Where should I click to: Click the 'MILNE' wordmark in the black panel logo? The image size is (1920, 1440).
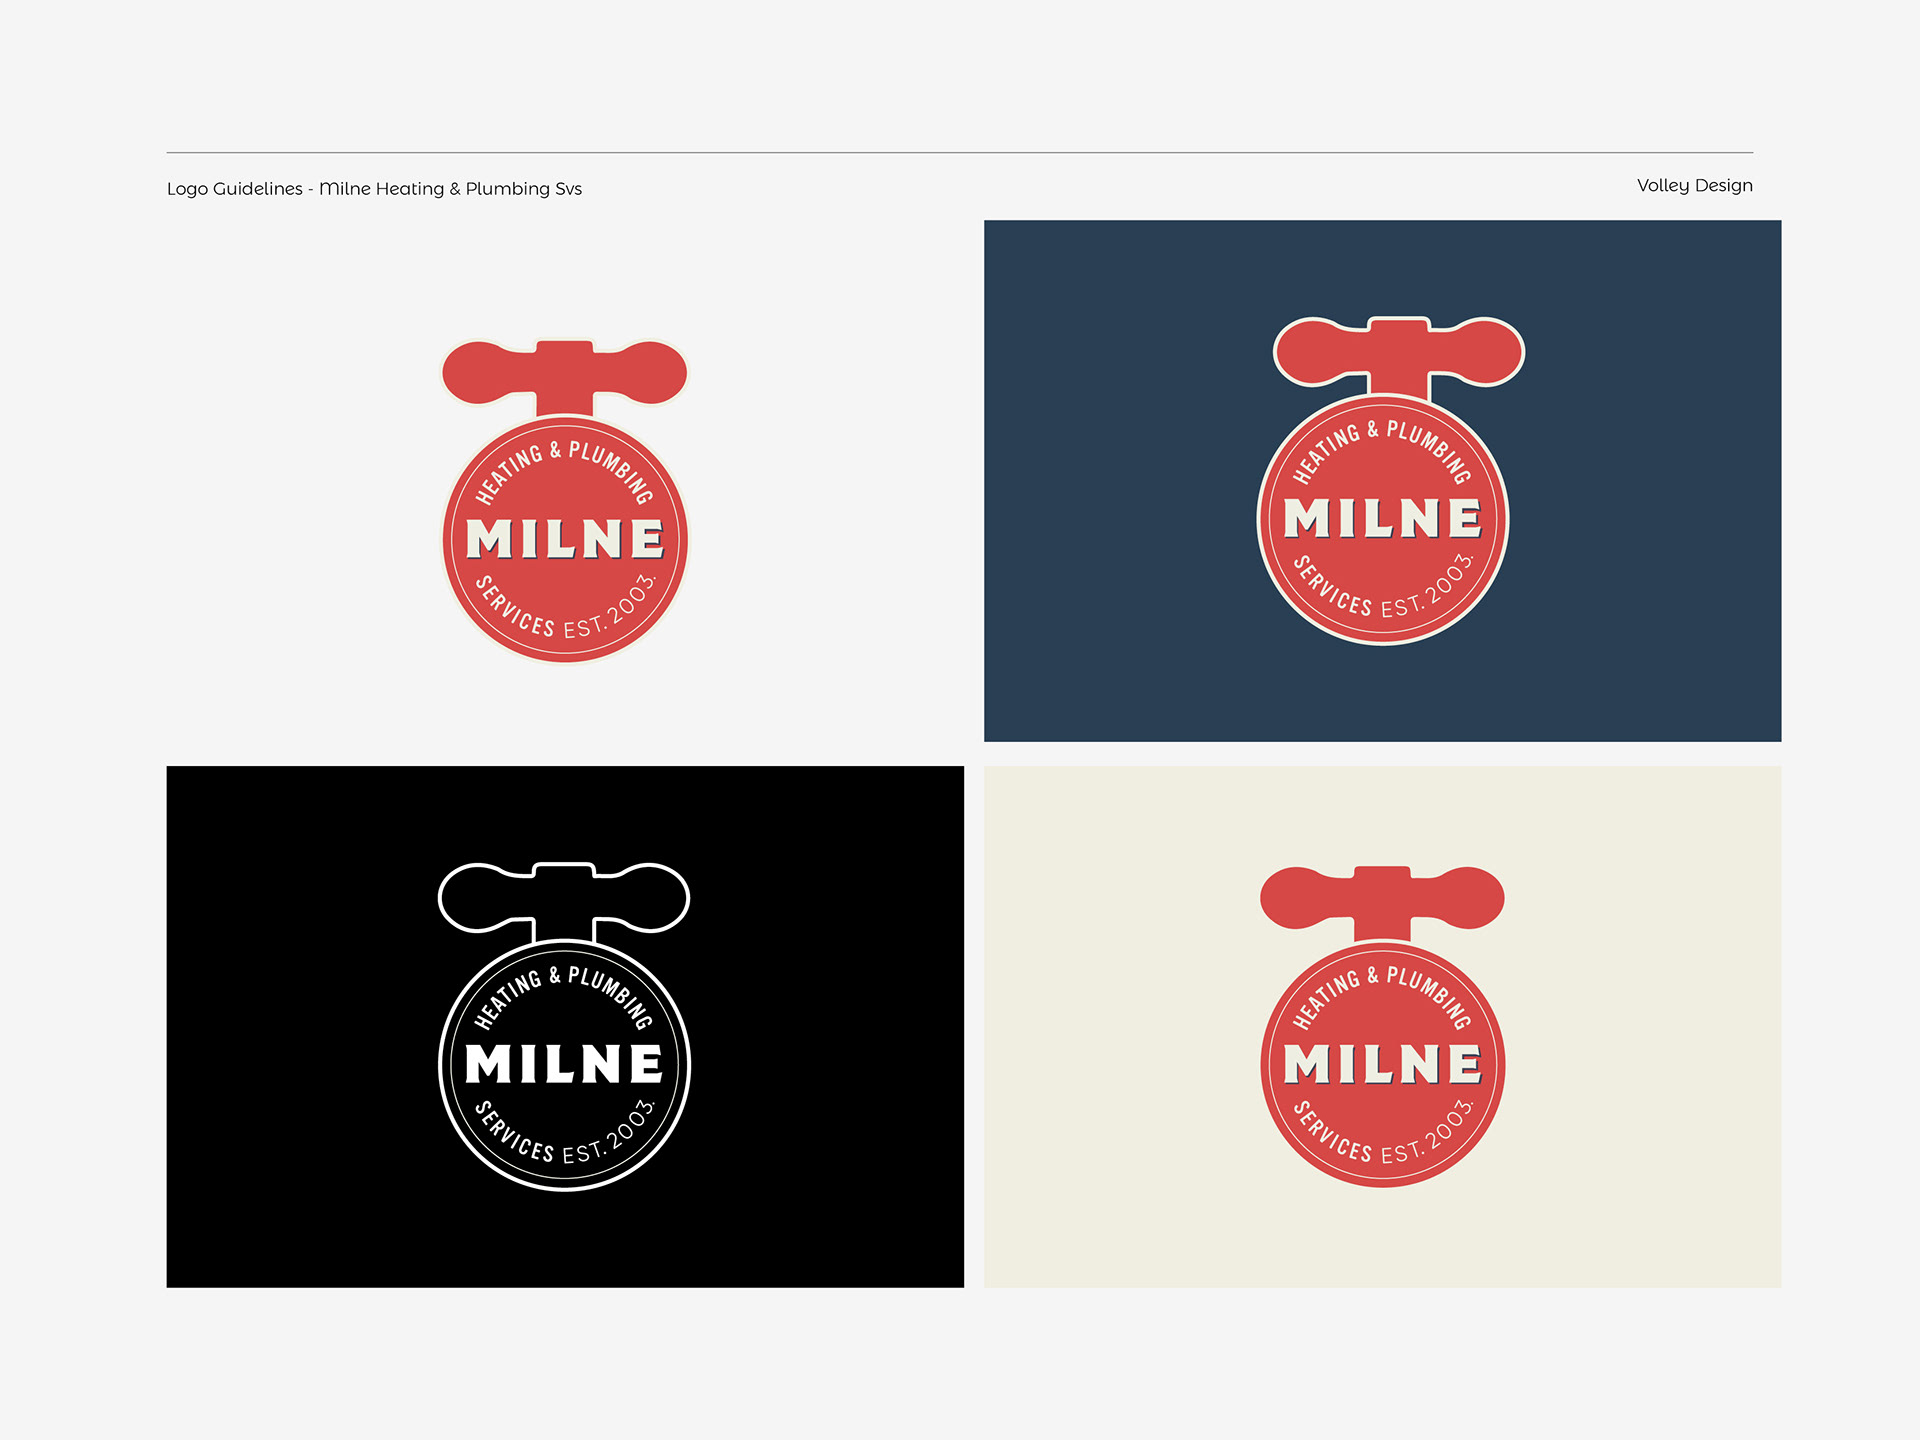[x=564, y=1064]
